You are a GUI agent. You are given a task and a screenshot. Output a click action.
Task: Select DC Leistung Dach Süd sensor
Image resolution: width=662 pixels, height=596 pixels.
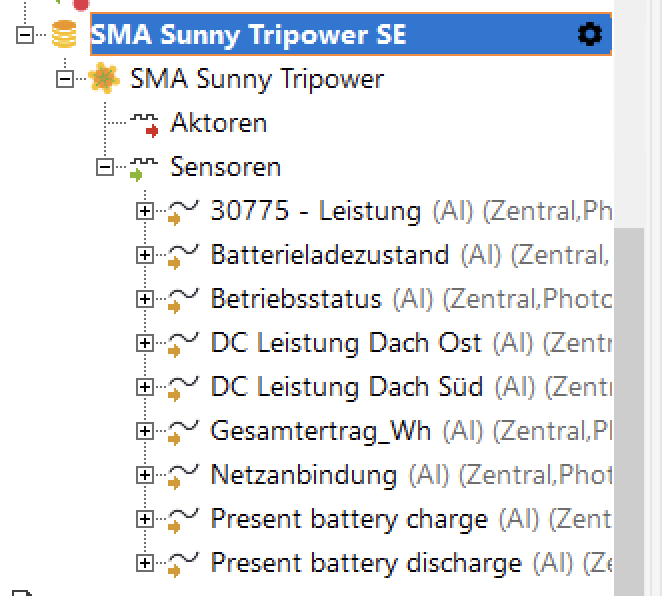(347, 387)
